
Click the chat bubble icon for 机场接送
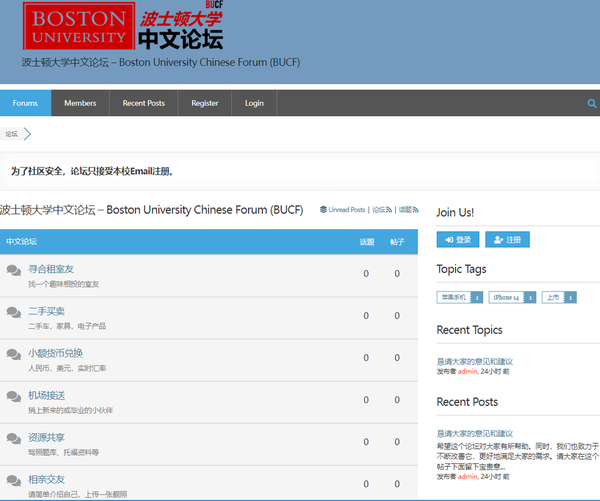(x=14, y=397)
